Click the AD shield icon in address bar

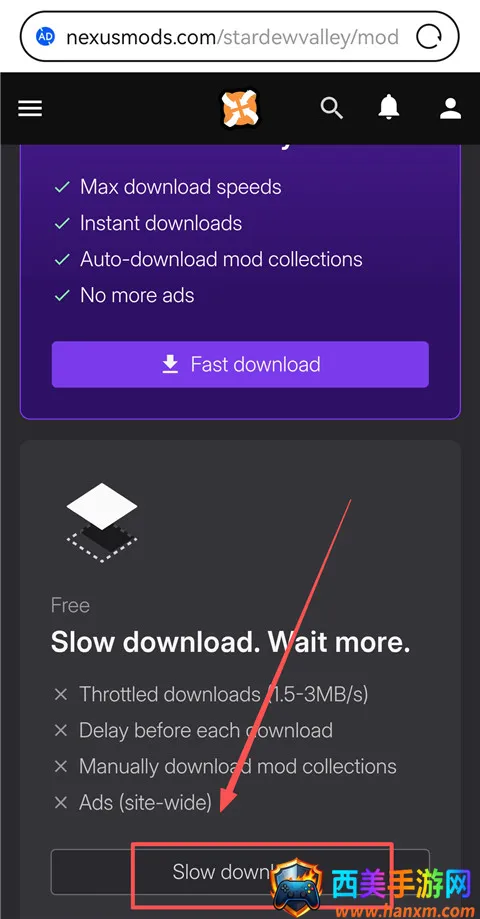[46, 38]
